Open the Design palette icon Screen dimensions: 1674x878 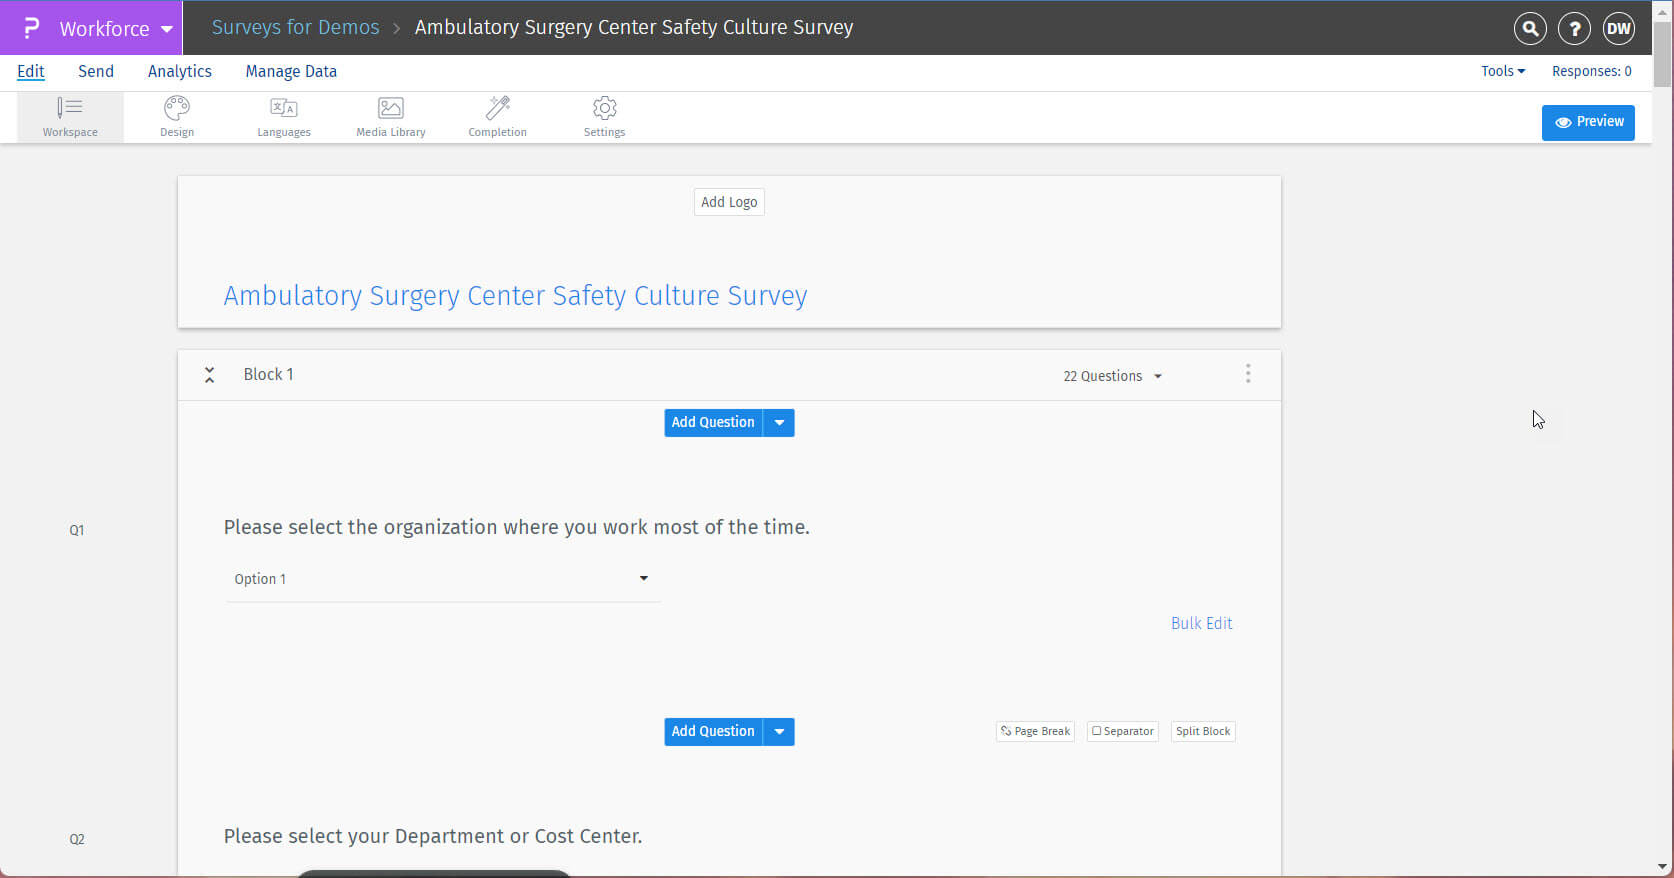pyautogui.click(x=177, y=117)
